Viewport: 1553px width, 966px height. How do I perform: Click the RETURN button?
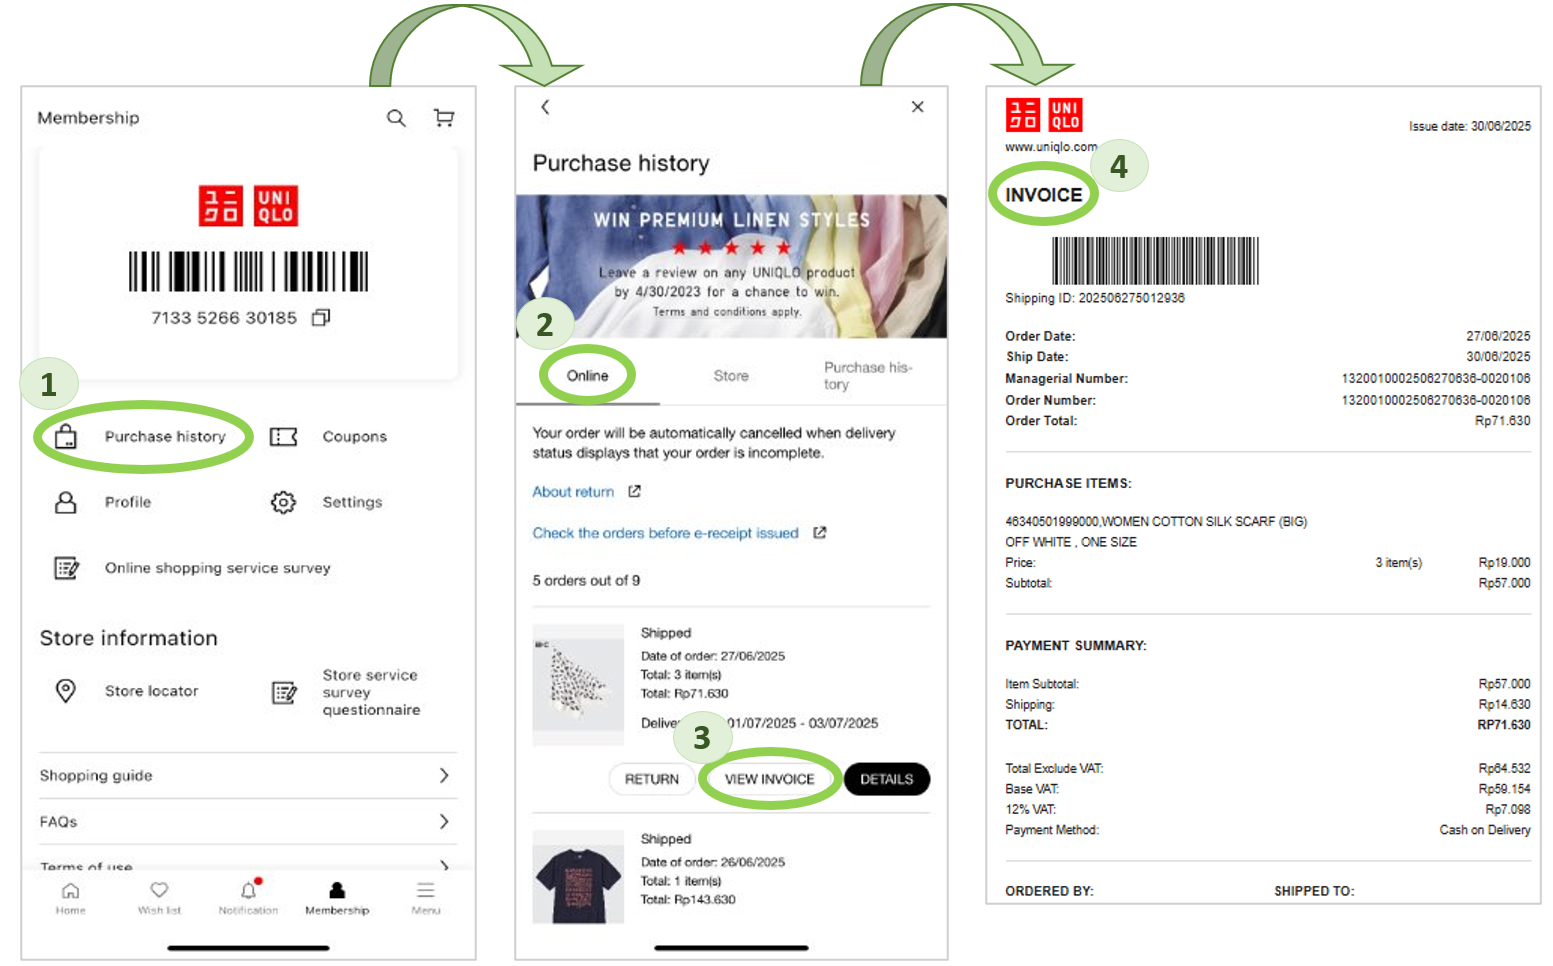click(652, 779)
